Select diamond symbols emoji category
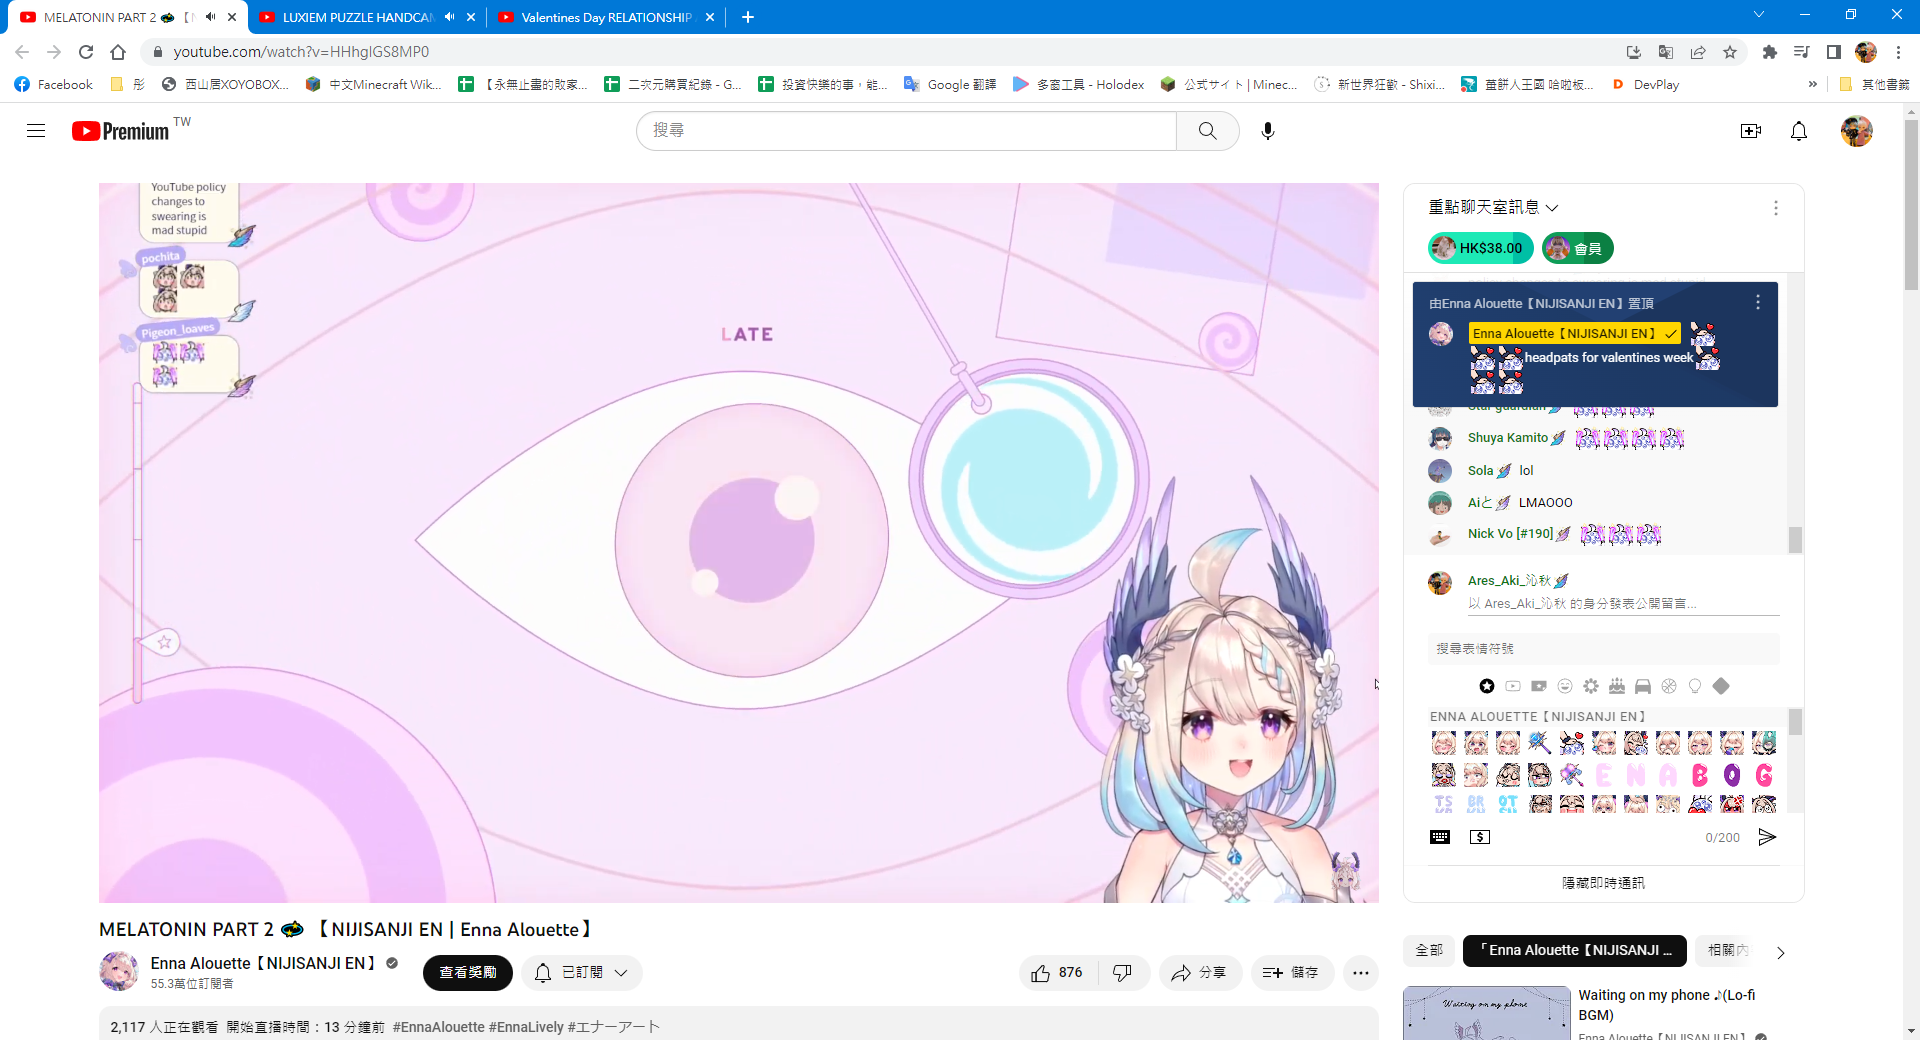Screen dimensions: 1920x1040 [1721, 686]
